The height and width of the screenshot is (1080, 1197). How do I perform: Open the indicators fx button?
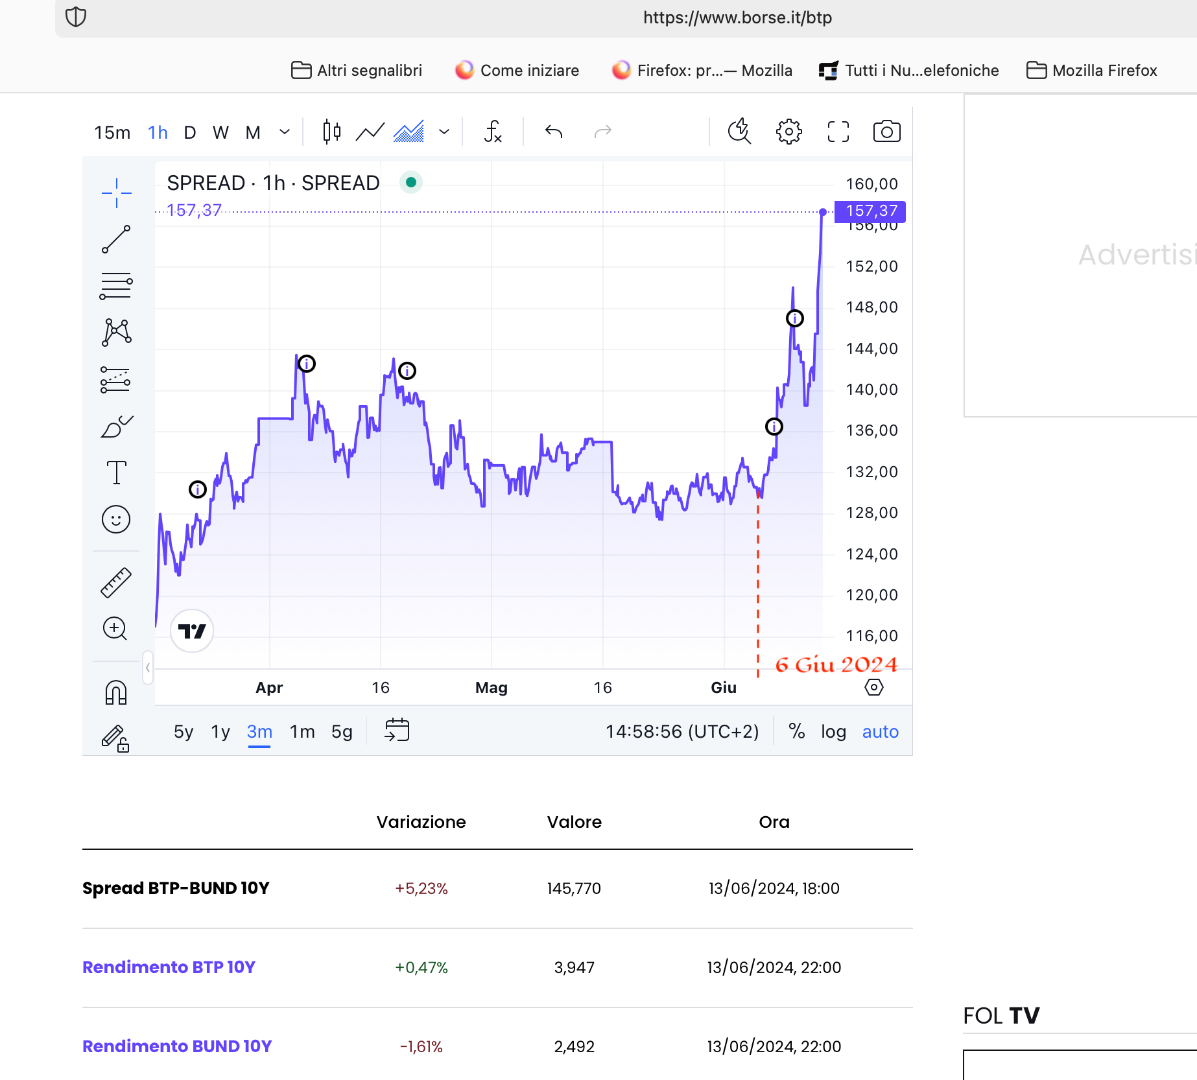click(493, 132)
